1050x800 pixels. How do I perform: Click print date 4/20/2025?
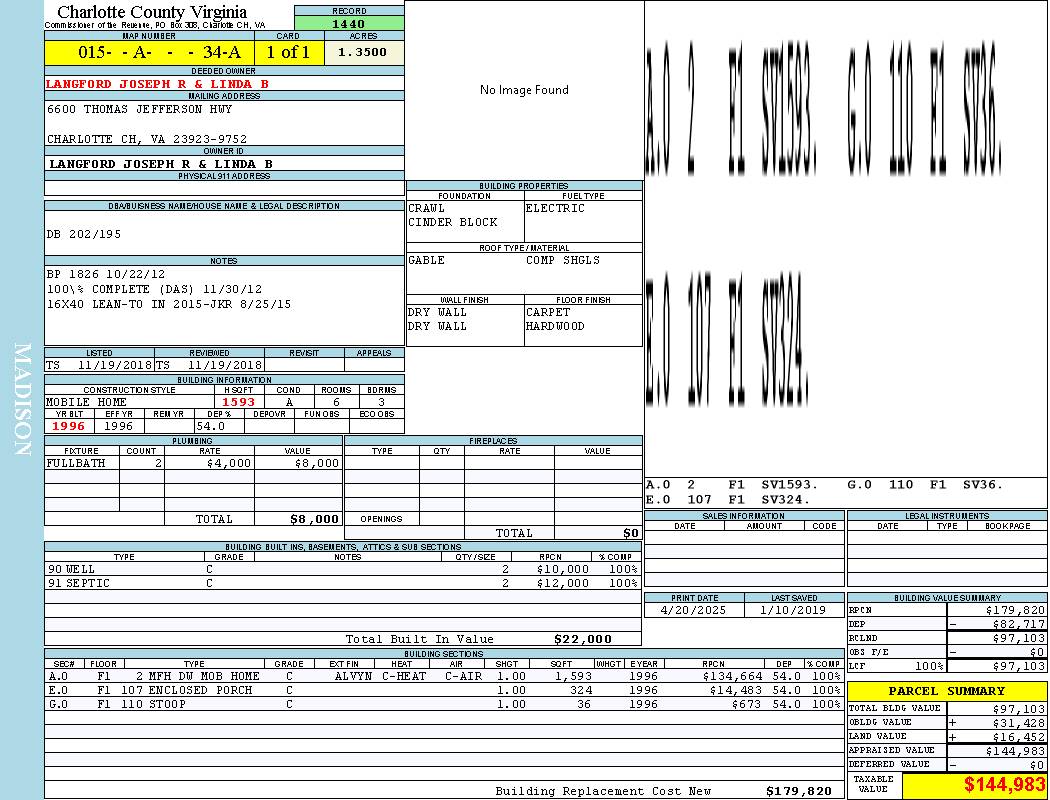click(693, 611)
